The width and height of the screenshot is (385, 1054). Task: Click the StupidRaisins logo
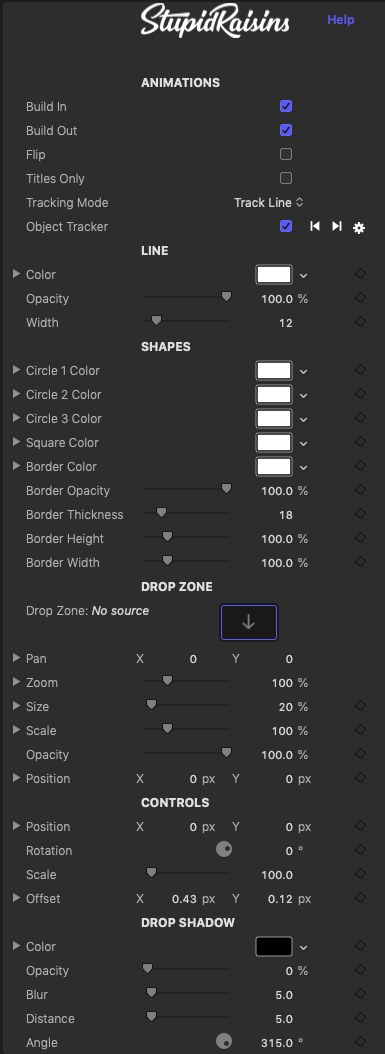pos(215,22)
